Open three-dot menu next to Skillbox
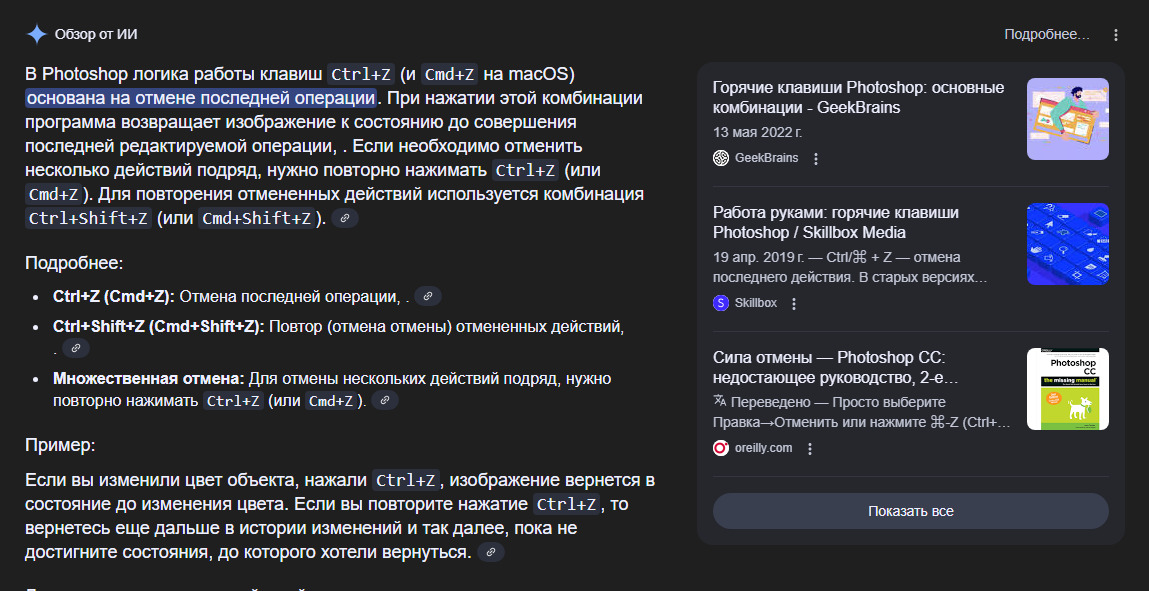The height and width of the screenshot is (591, 1149). pyautogui.click(x=794, y=303)
